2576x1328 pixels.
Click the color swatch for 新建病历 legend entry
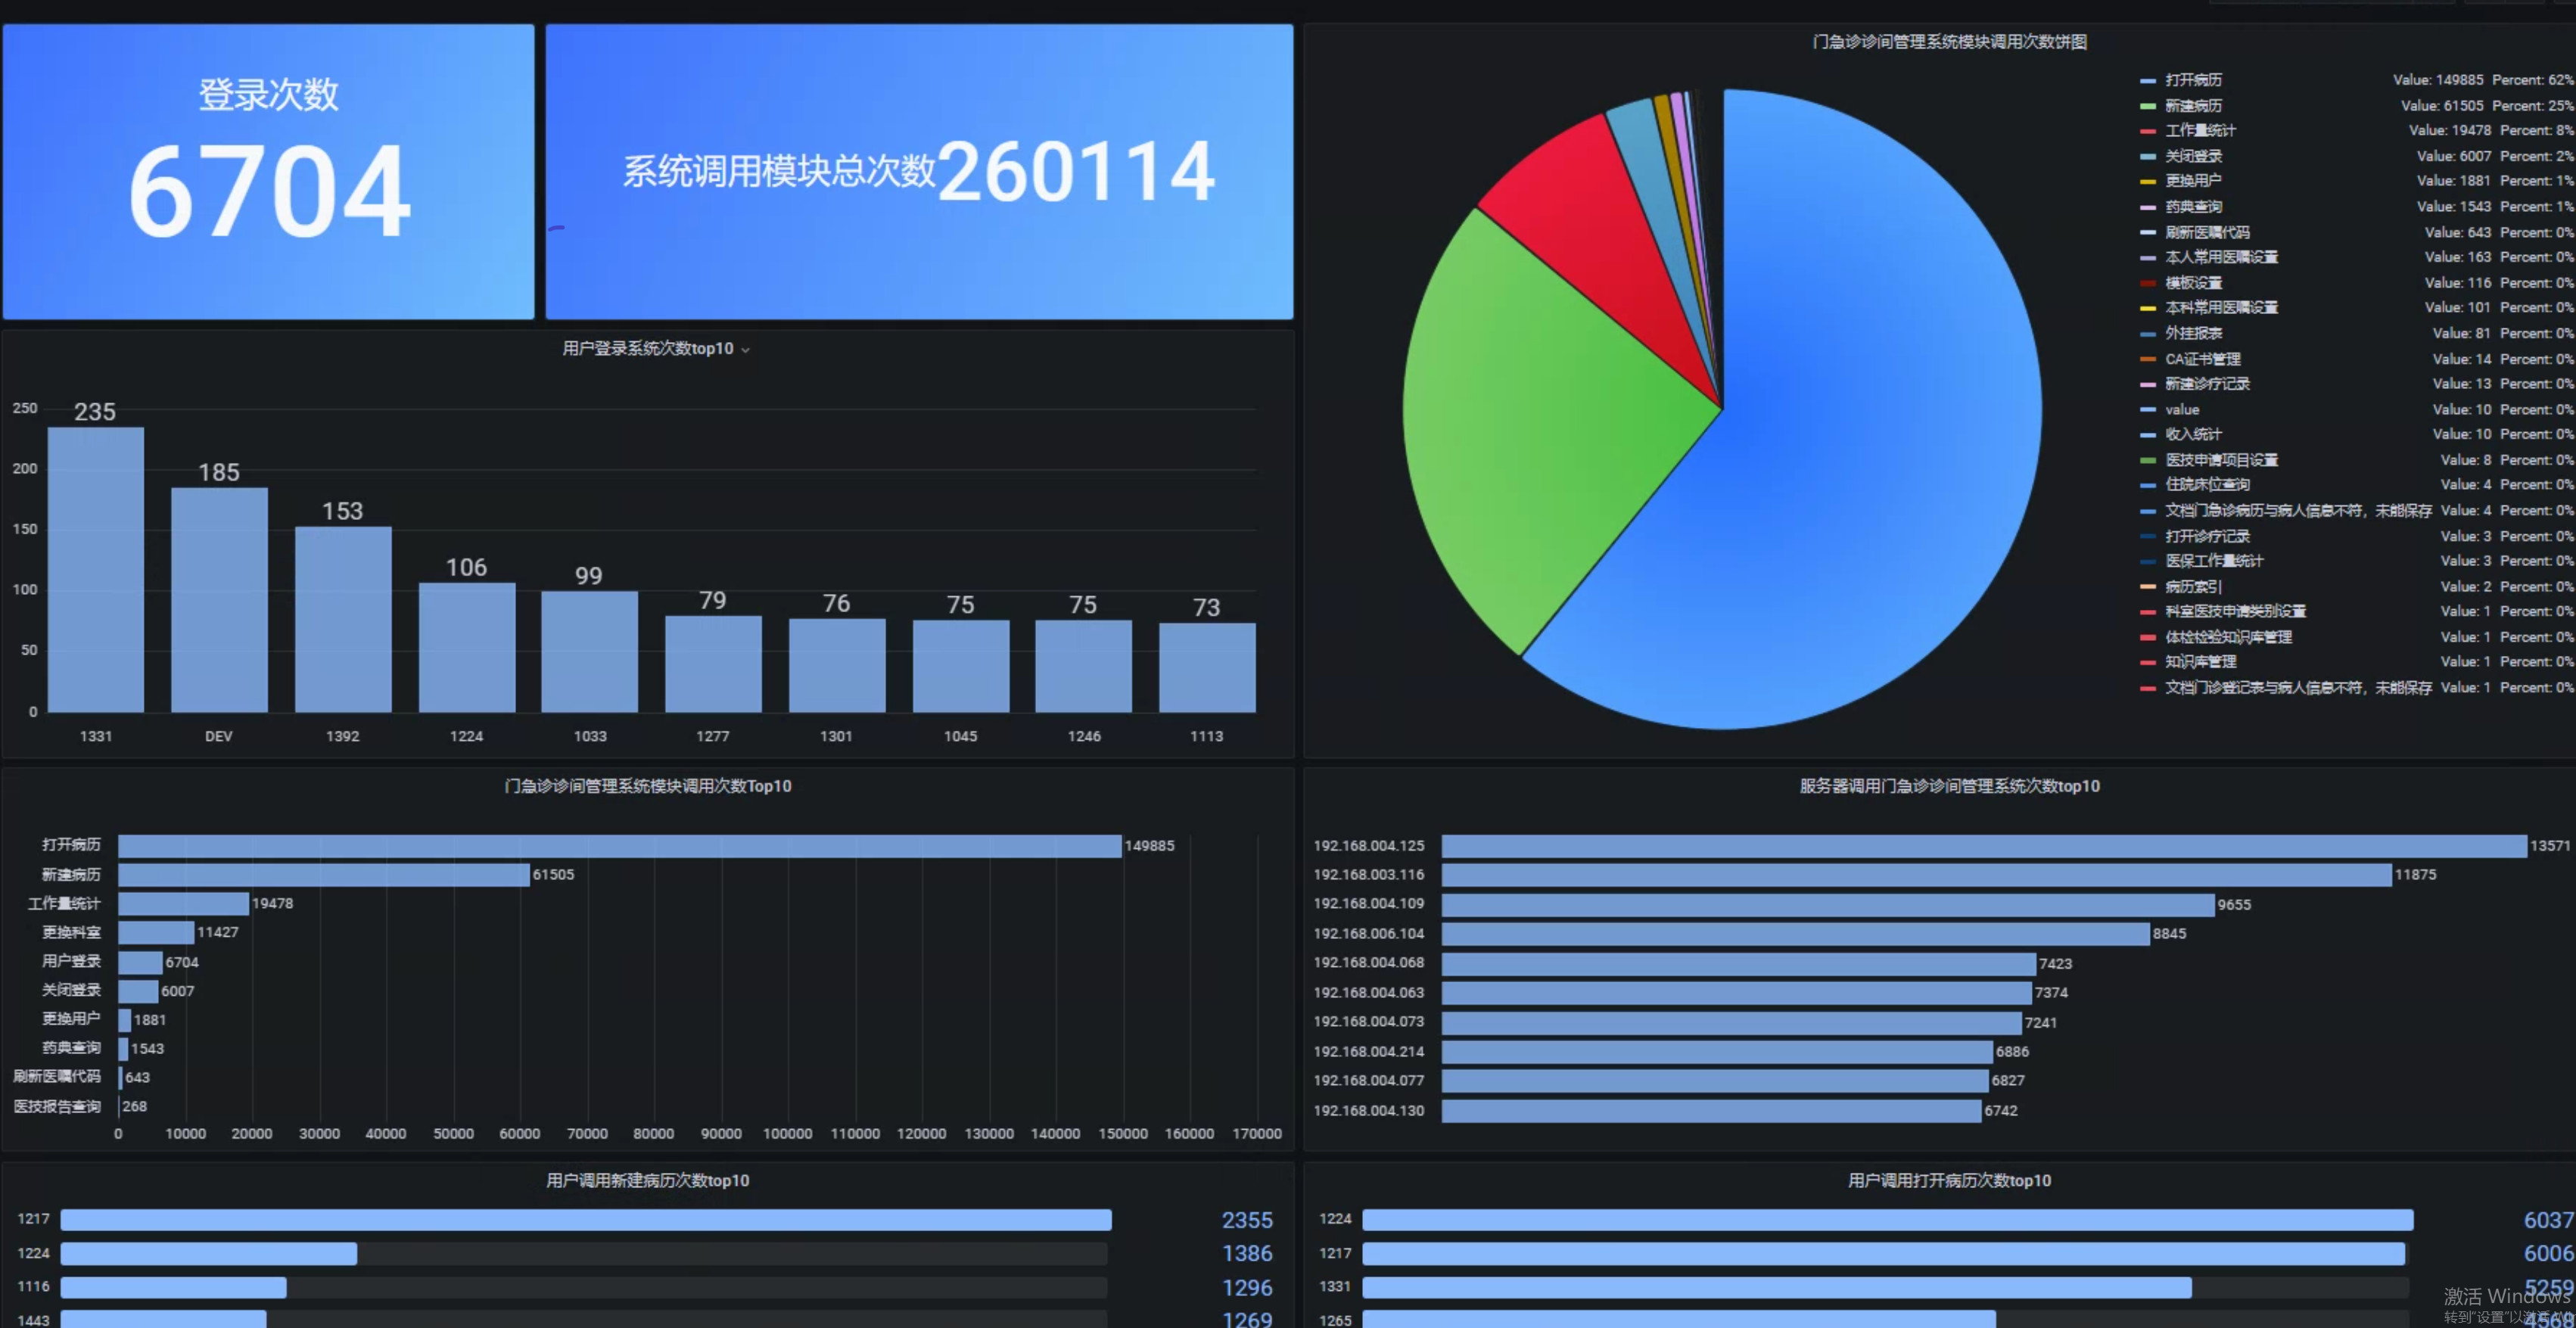[2147, 106]
